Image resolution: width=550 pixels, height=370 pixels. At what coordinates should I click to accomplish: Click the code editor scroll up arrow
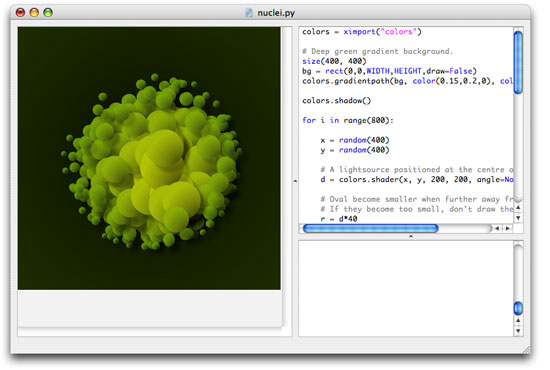point(518,208)
